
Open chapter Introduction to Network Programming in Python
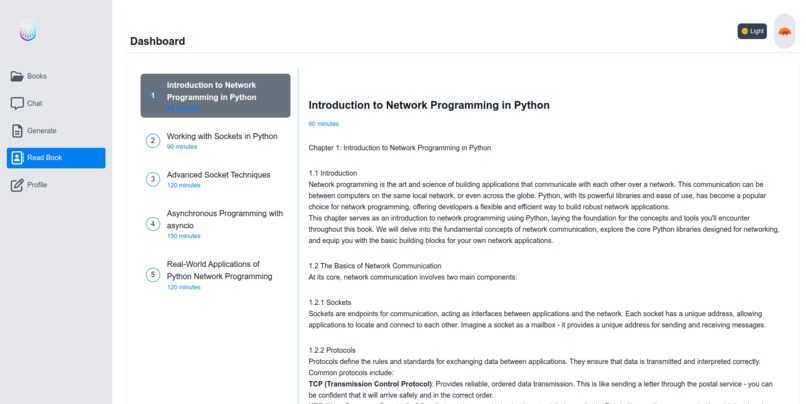click(x=215, y=96)
